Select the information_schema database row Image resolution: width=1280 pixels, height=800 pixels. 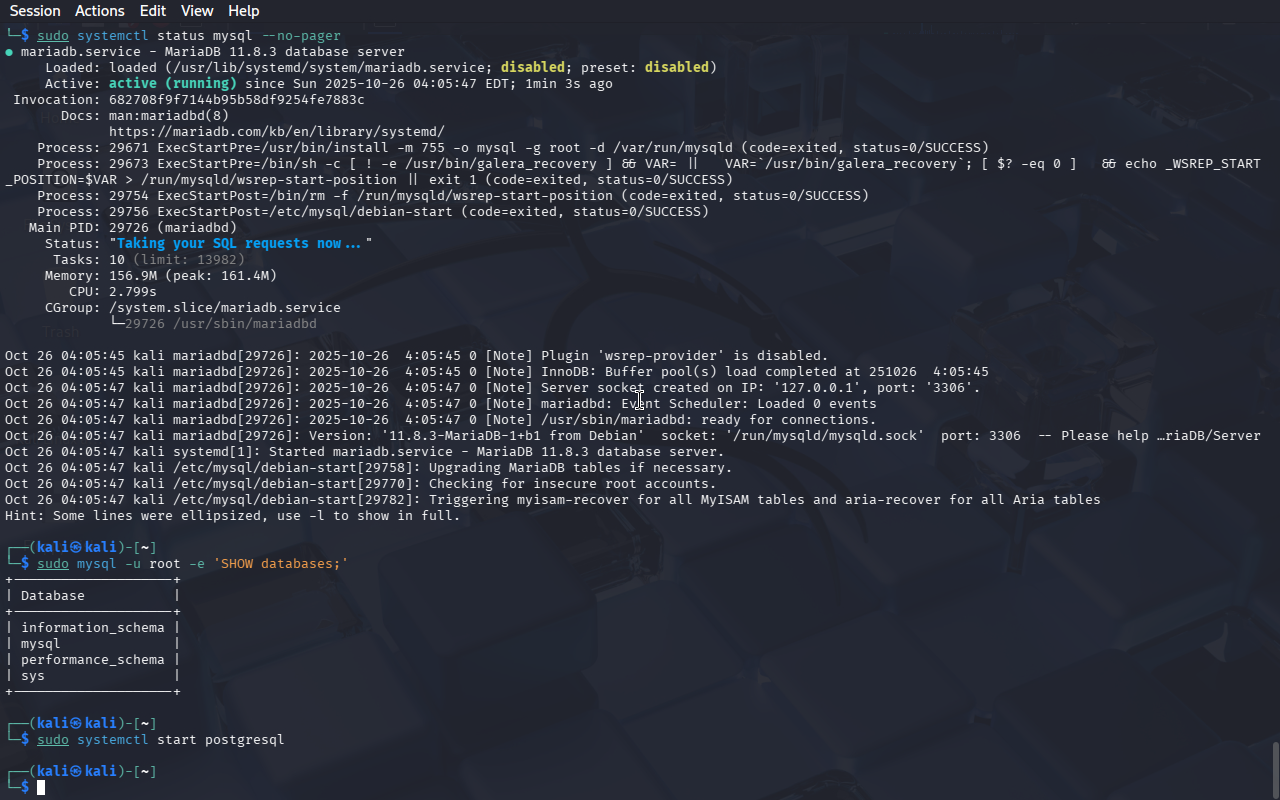(92, 628)
